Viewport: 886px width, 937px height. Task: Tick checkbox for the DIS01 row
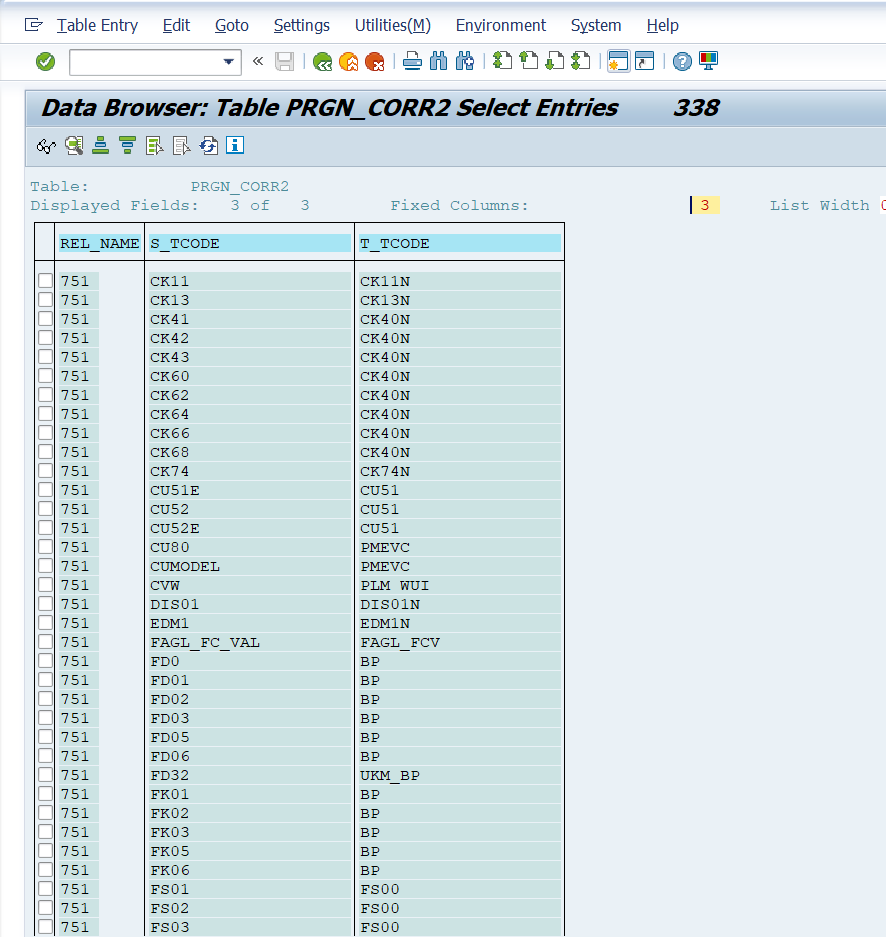pos(45,604)
